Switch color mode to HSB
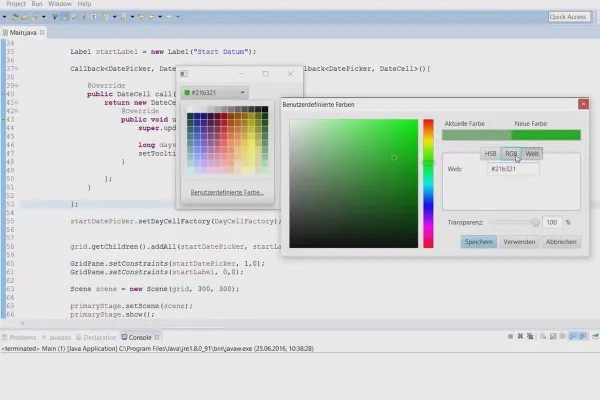Image resolution: width=600 pixels, height=400 pixels. (490, 153)
